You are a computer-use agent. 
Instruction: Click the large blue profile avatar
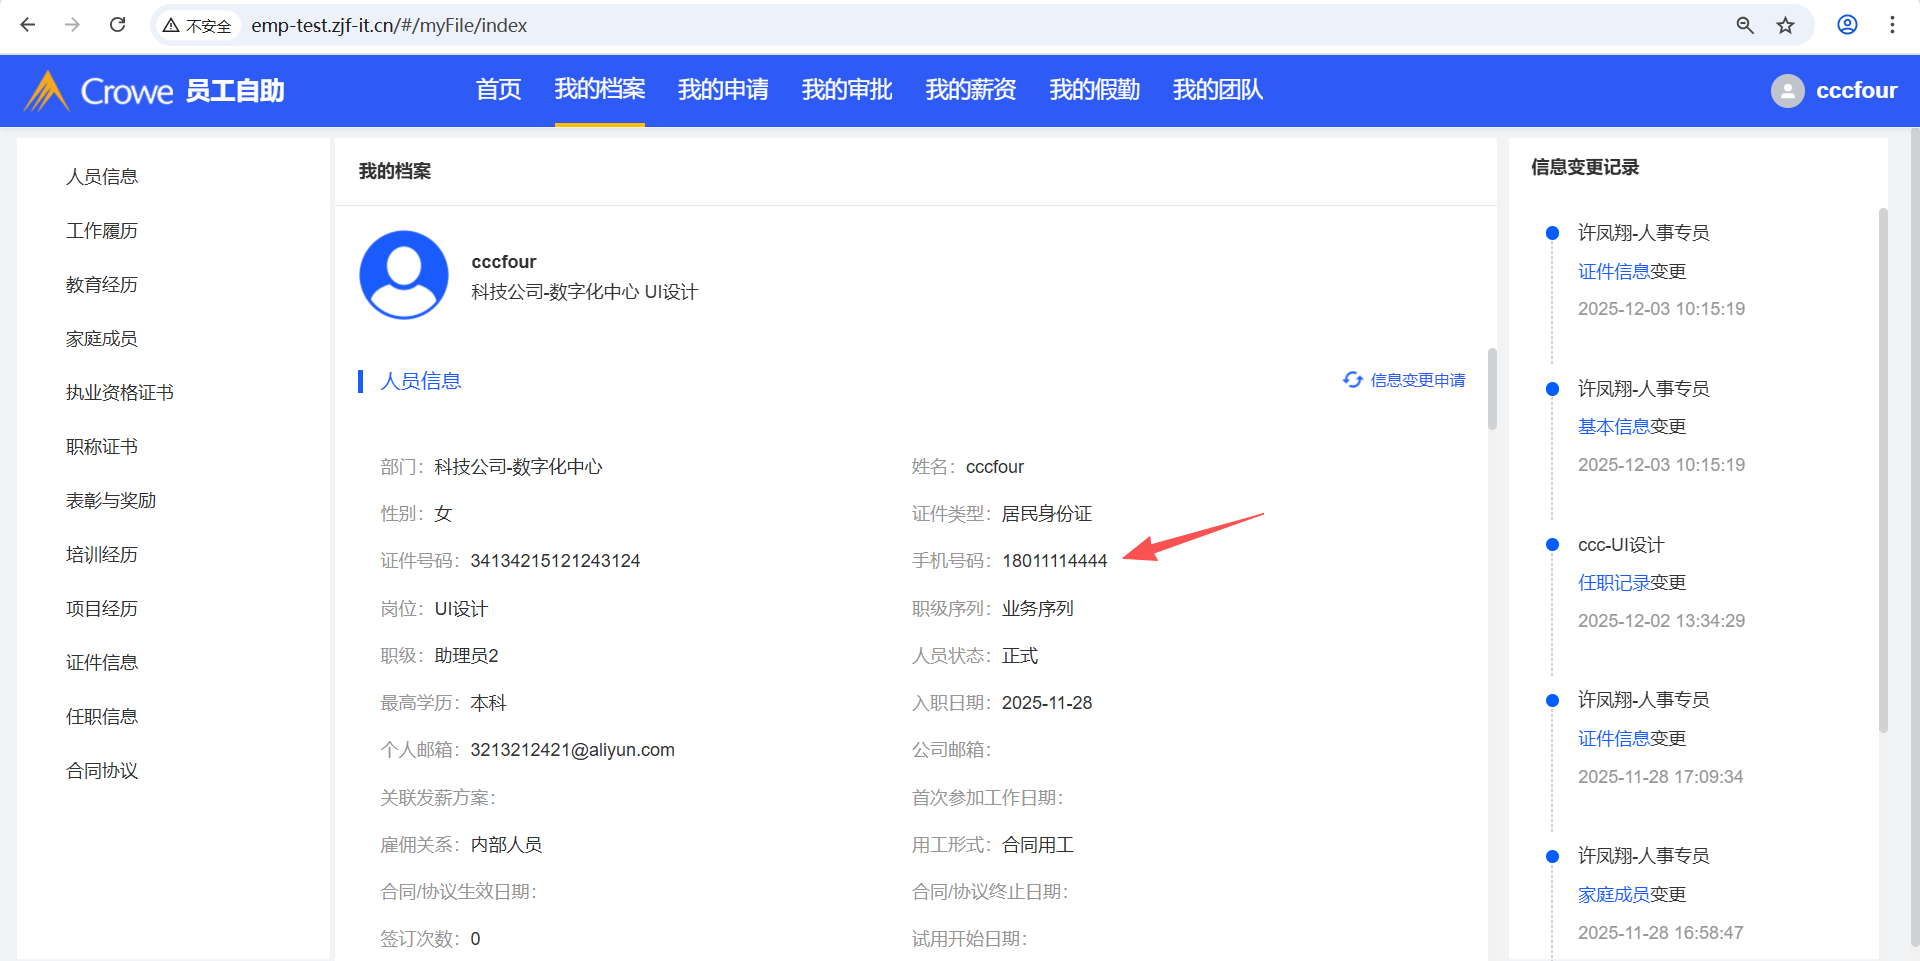click(x=404, y=275)
